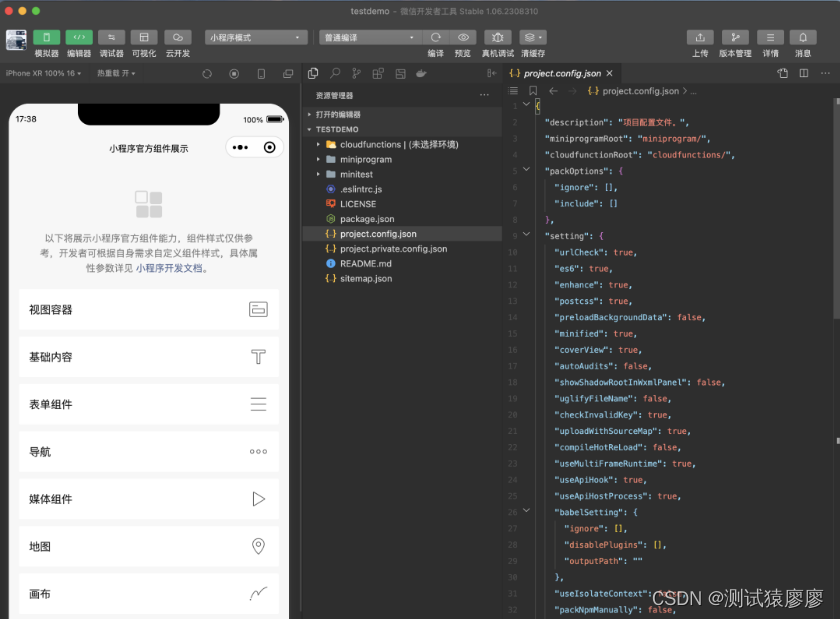The height and width of the screenshot is (619, 840).
Task: Collapse the explorer sidebar arrow icon
Action: pos(491,73)
